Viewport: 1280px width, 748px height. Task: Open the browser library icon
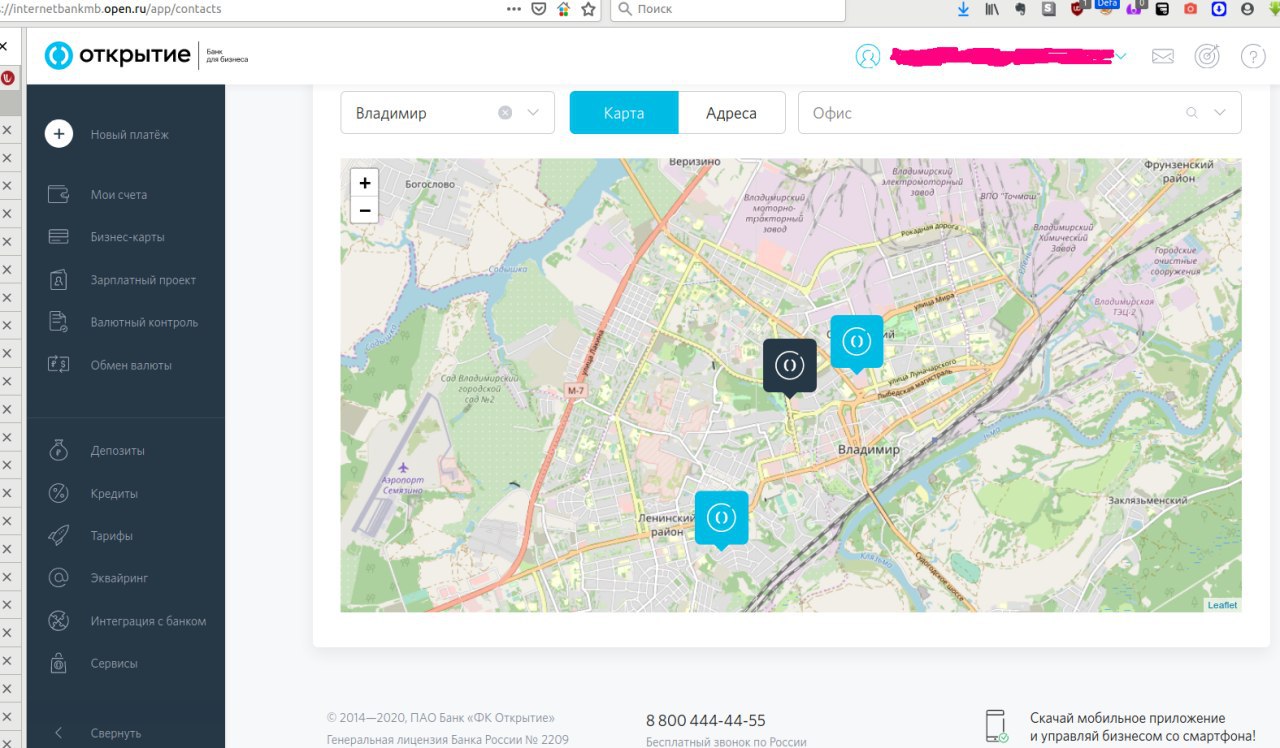click(x=993, y=9)
